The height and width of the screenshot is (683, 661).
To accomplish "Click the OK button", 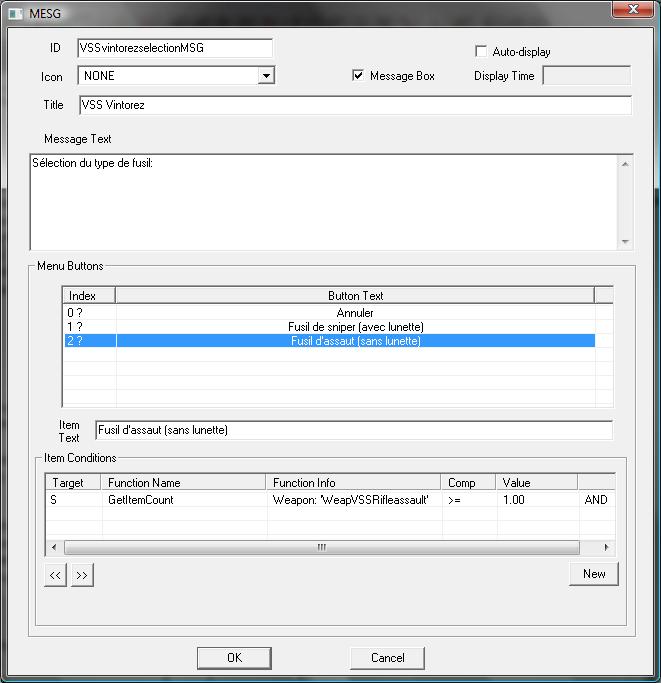I will click(234, 658).
